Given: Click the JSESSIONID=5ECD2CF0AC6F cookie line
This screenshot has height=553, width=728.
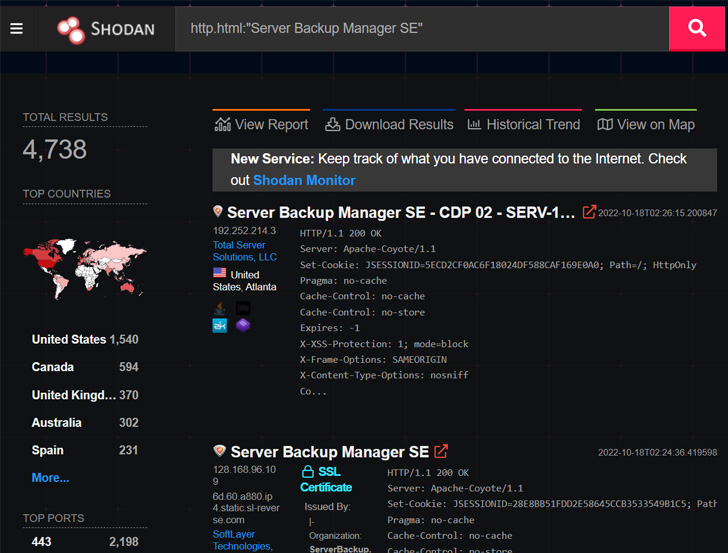Looking at the screenshot, I should click(498, 265).
